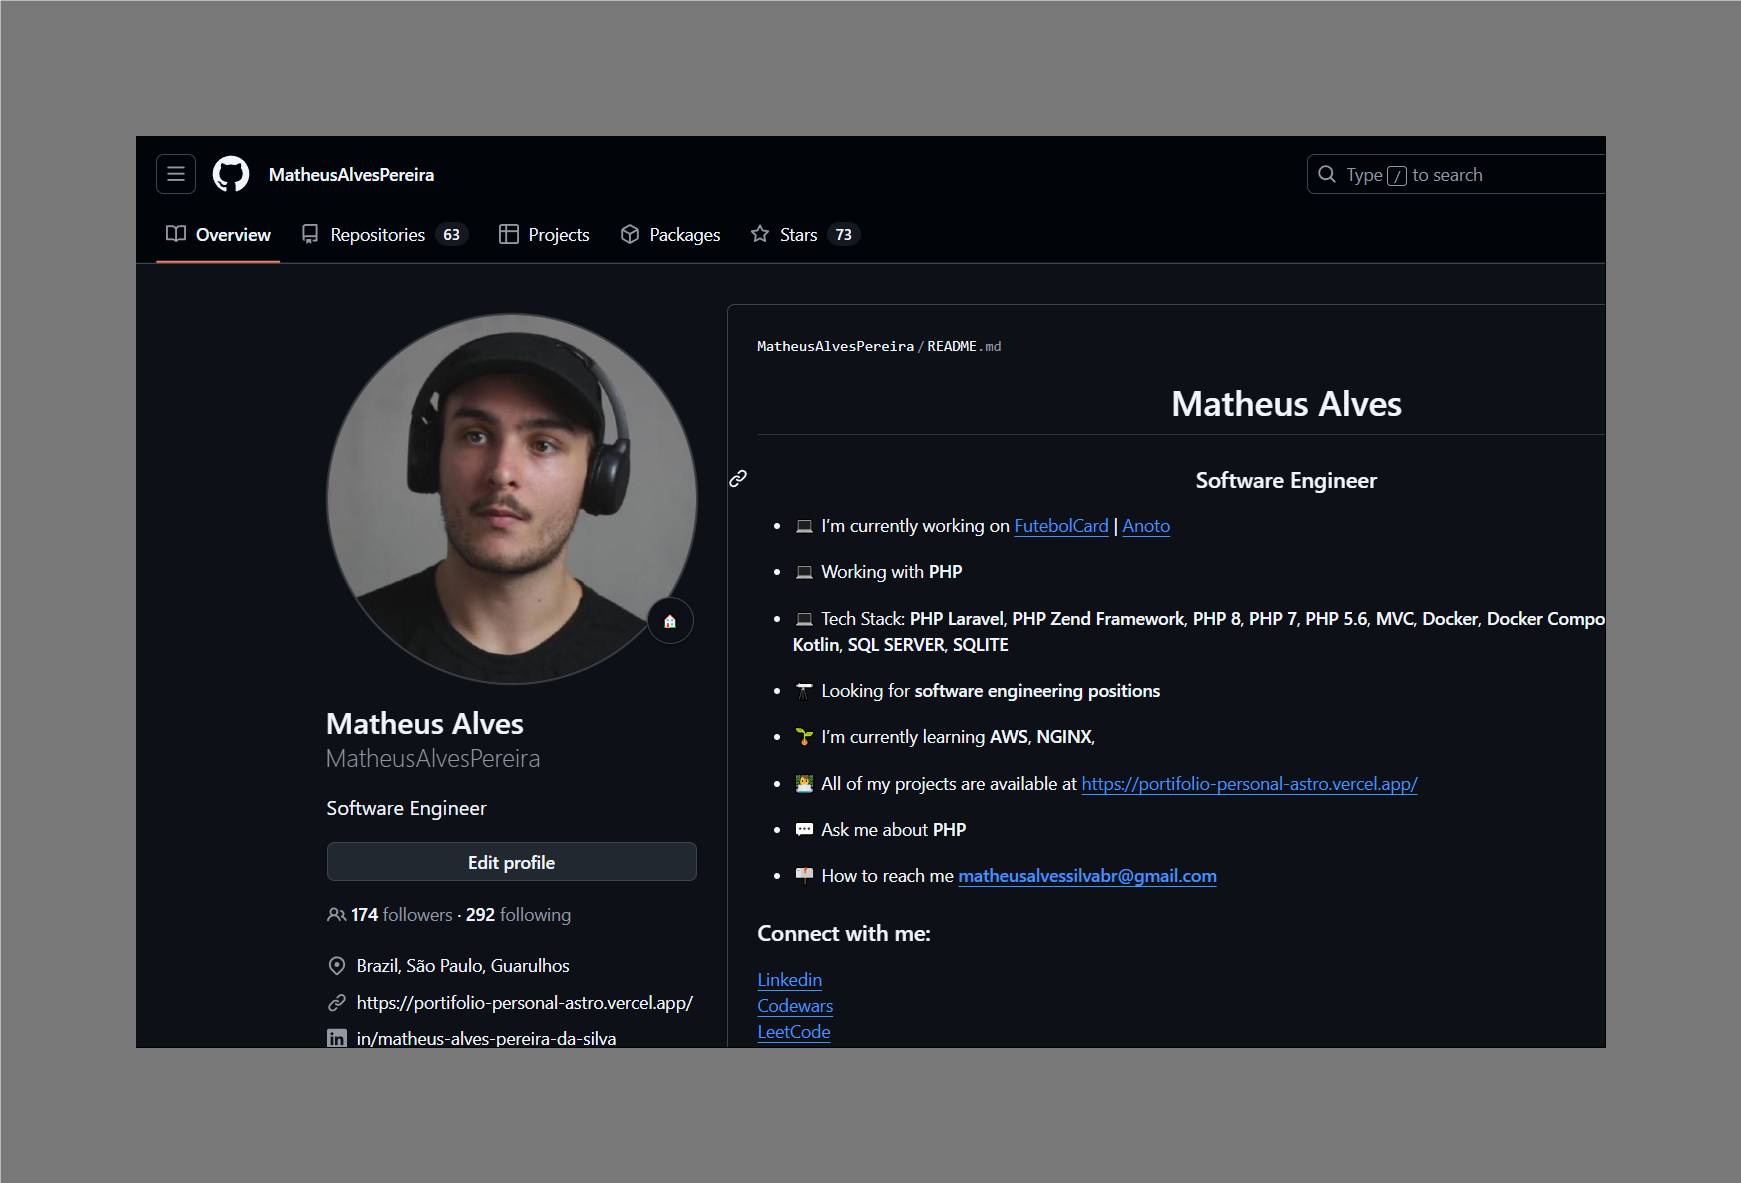Open the Codewars link
Image resolution: width=1741 pixels, height=1183 pixels.
pyautogui.click(x=795, y=1006)
